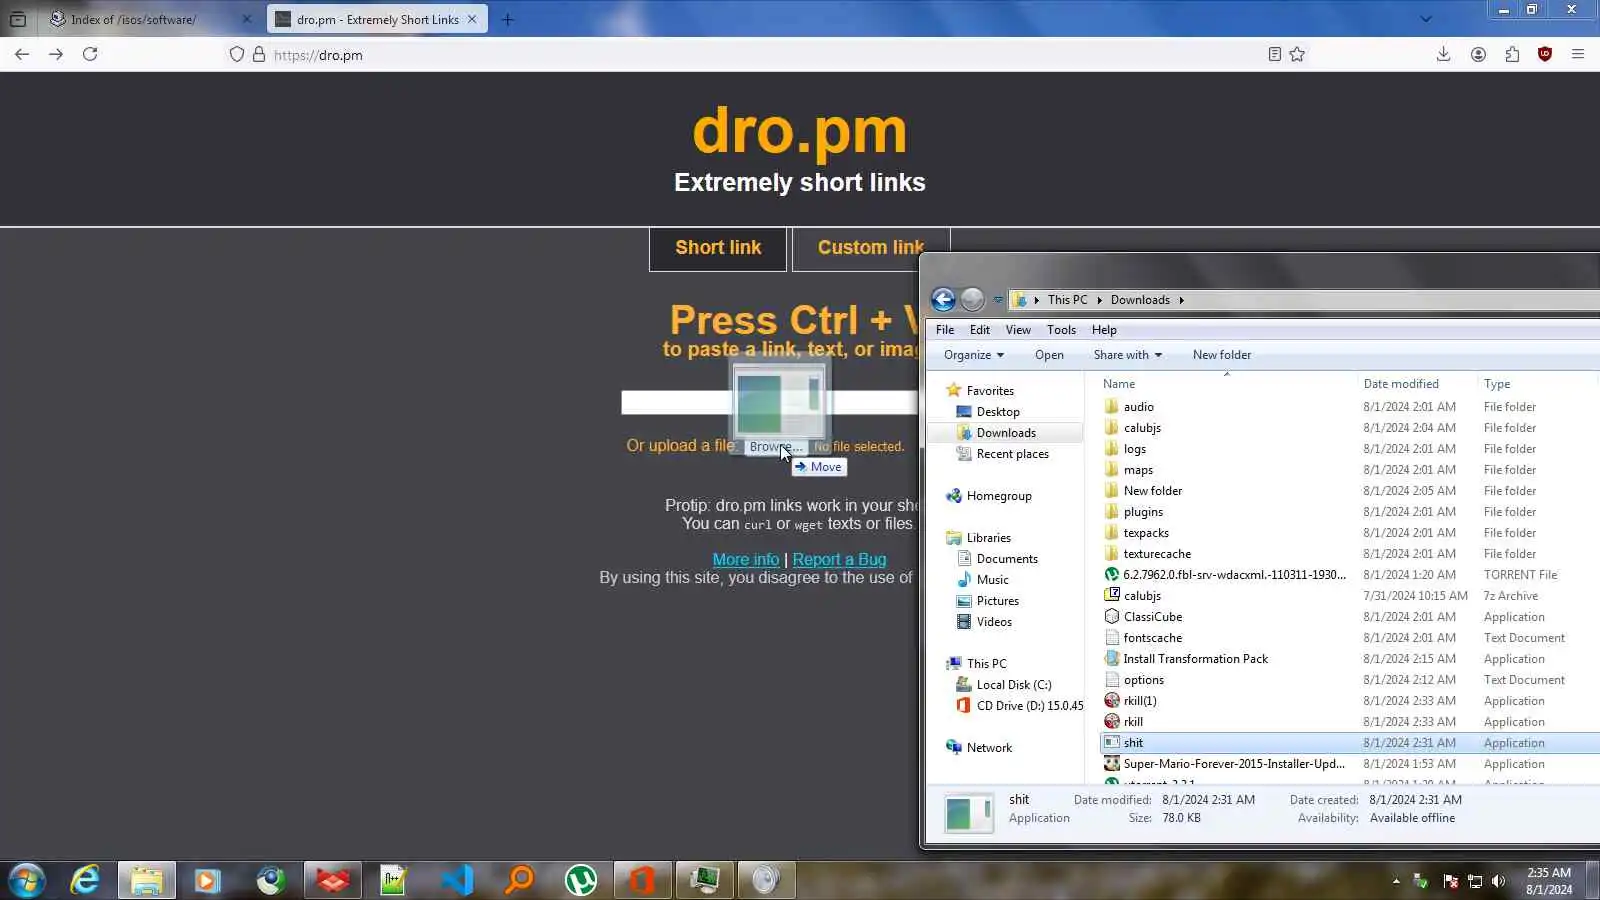Screen dimensions: 1600x900
Task: Click Open in the Explorer toolbar
Action: coord(1049,355)
